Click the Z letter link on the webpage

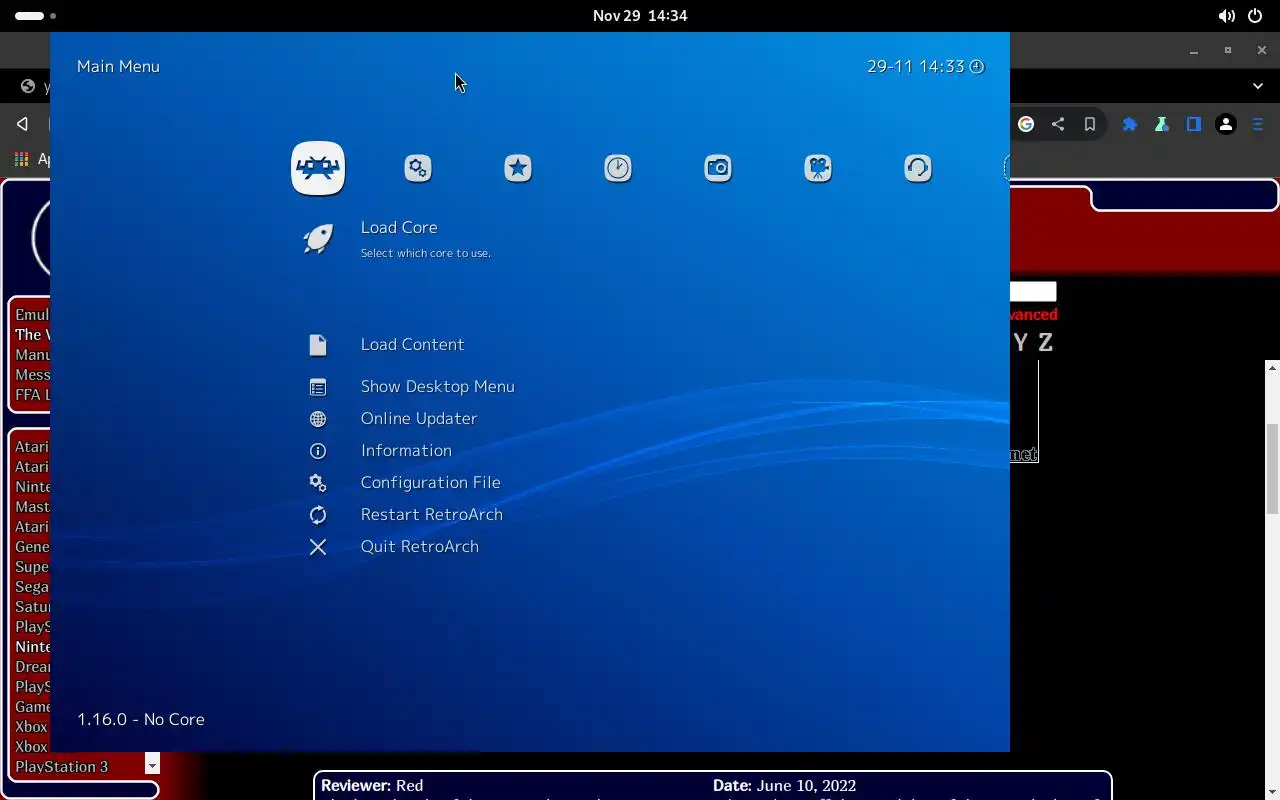1045,343
